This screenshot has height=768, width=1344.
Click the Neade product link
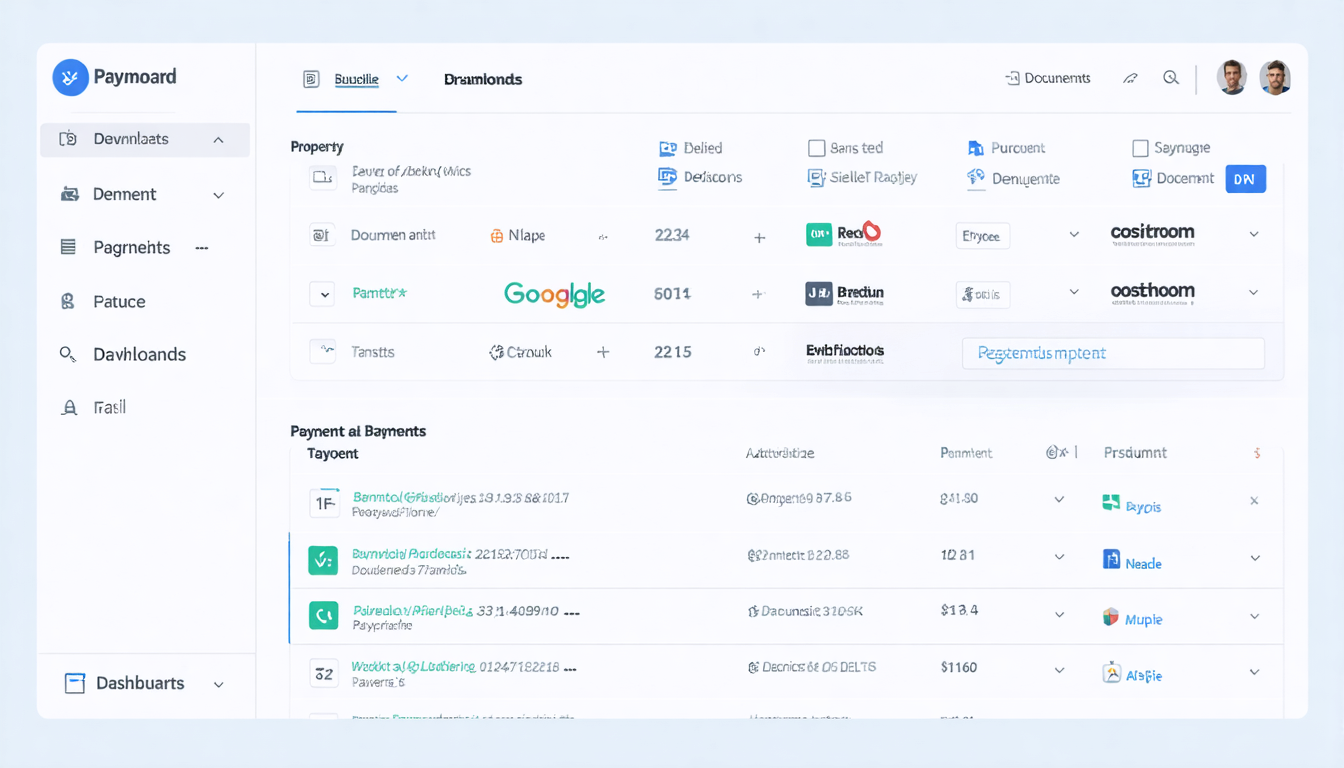(x=1143, y=564)
